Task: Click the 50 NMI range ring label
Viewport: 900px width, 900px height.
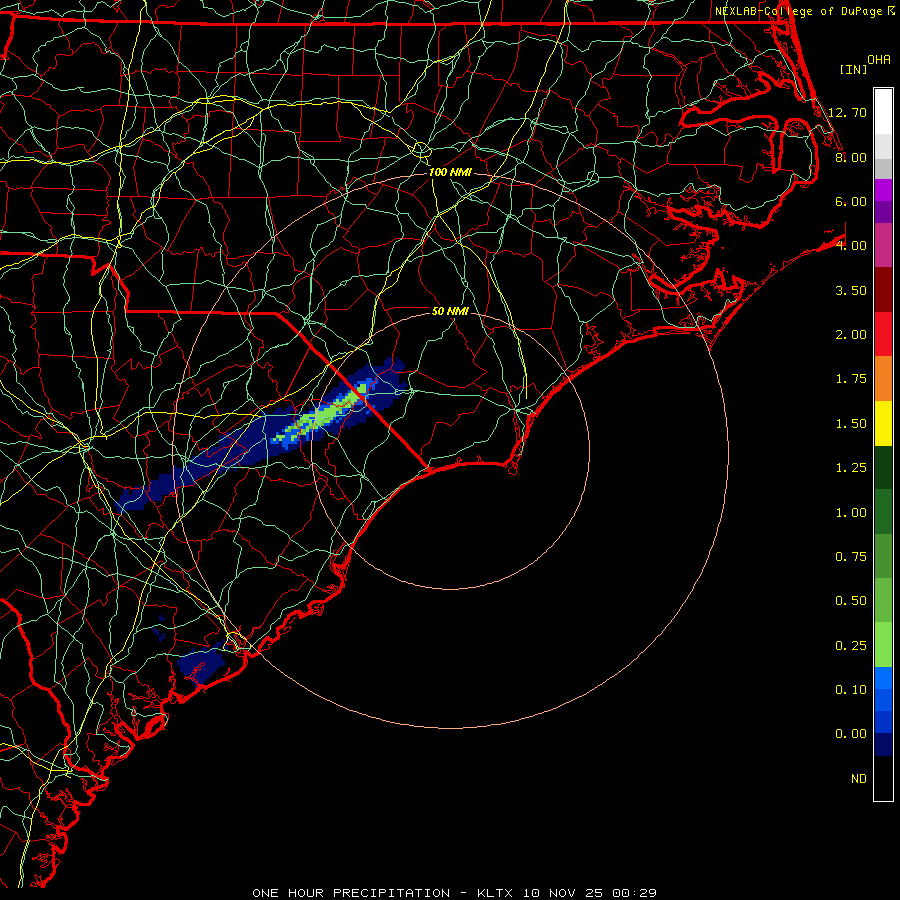Action: click(x=450, y=311)
